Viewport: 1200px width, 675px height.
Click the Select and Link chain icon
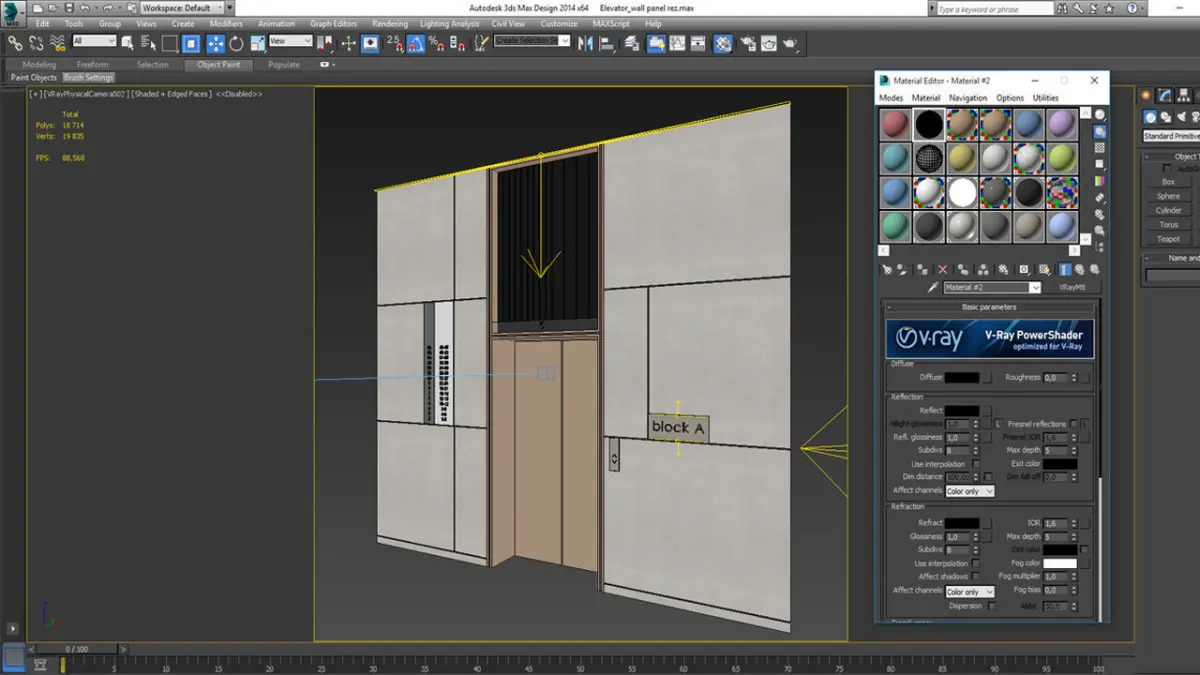click(14, 43)
